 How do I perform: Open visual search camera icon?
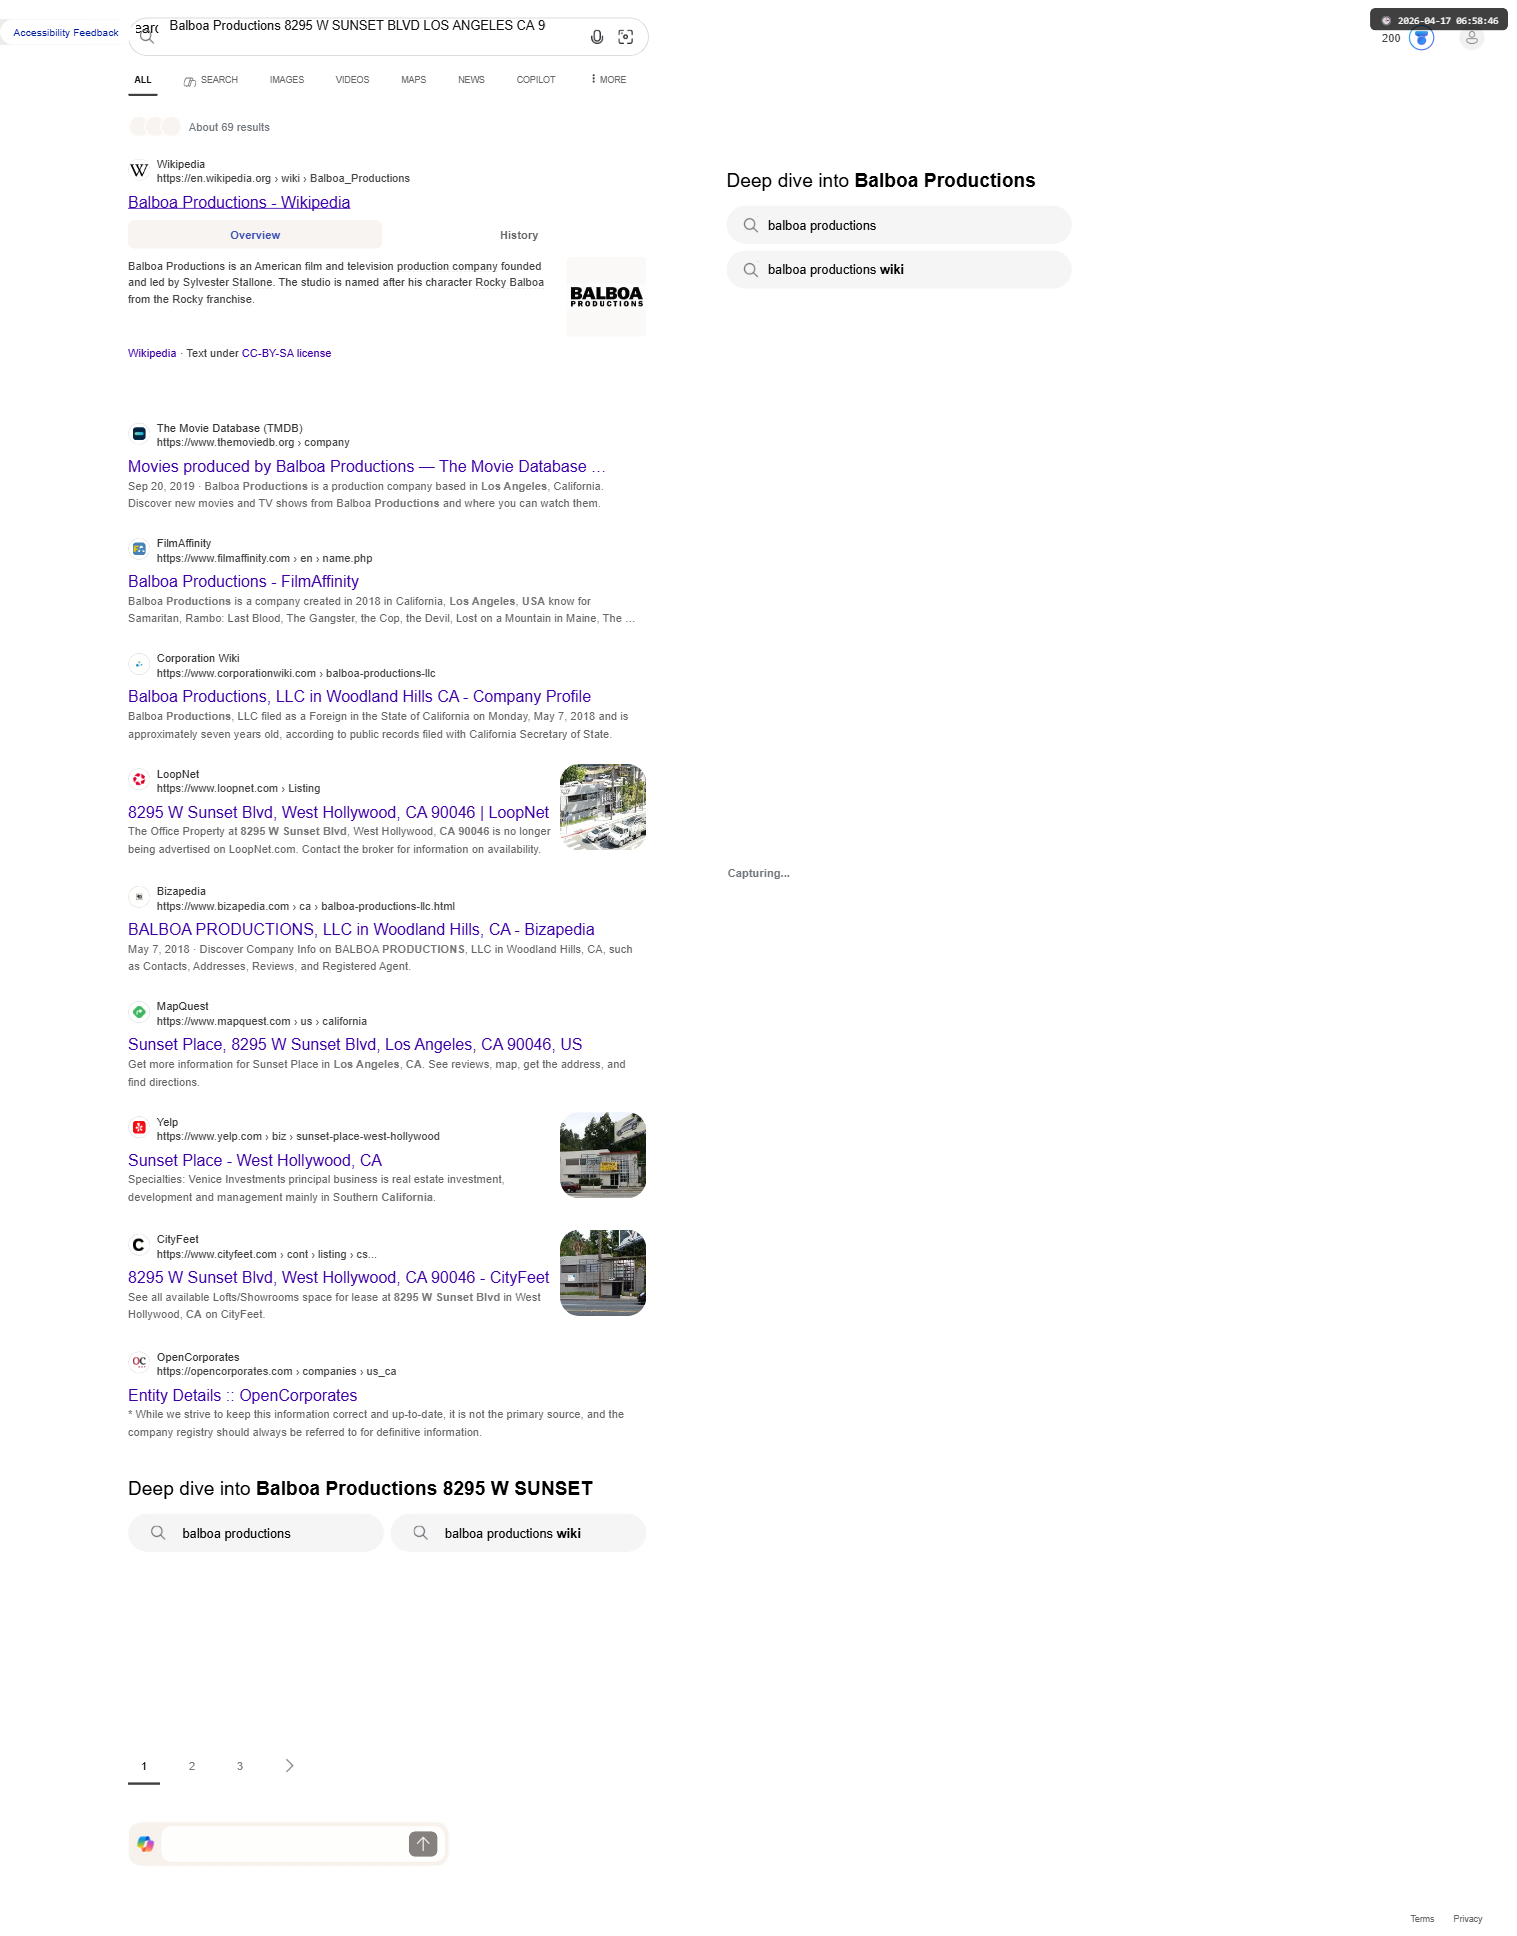(626, 37)
